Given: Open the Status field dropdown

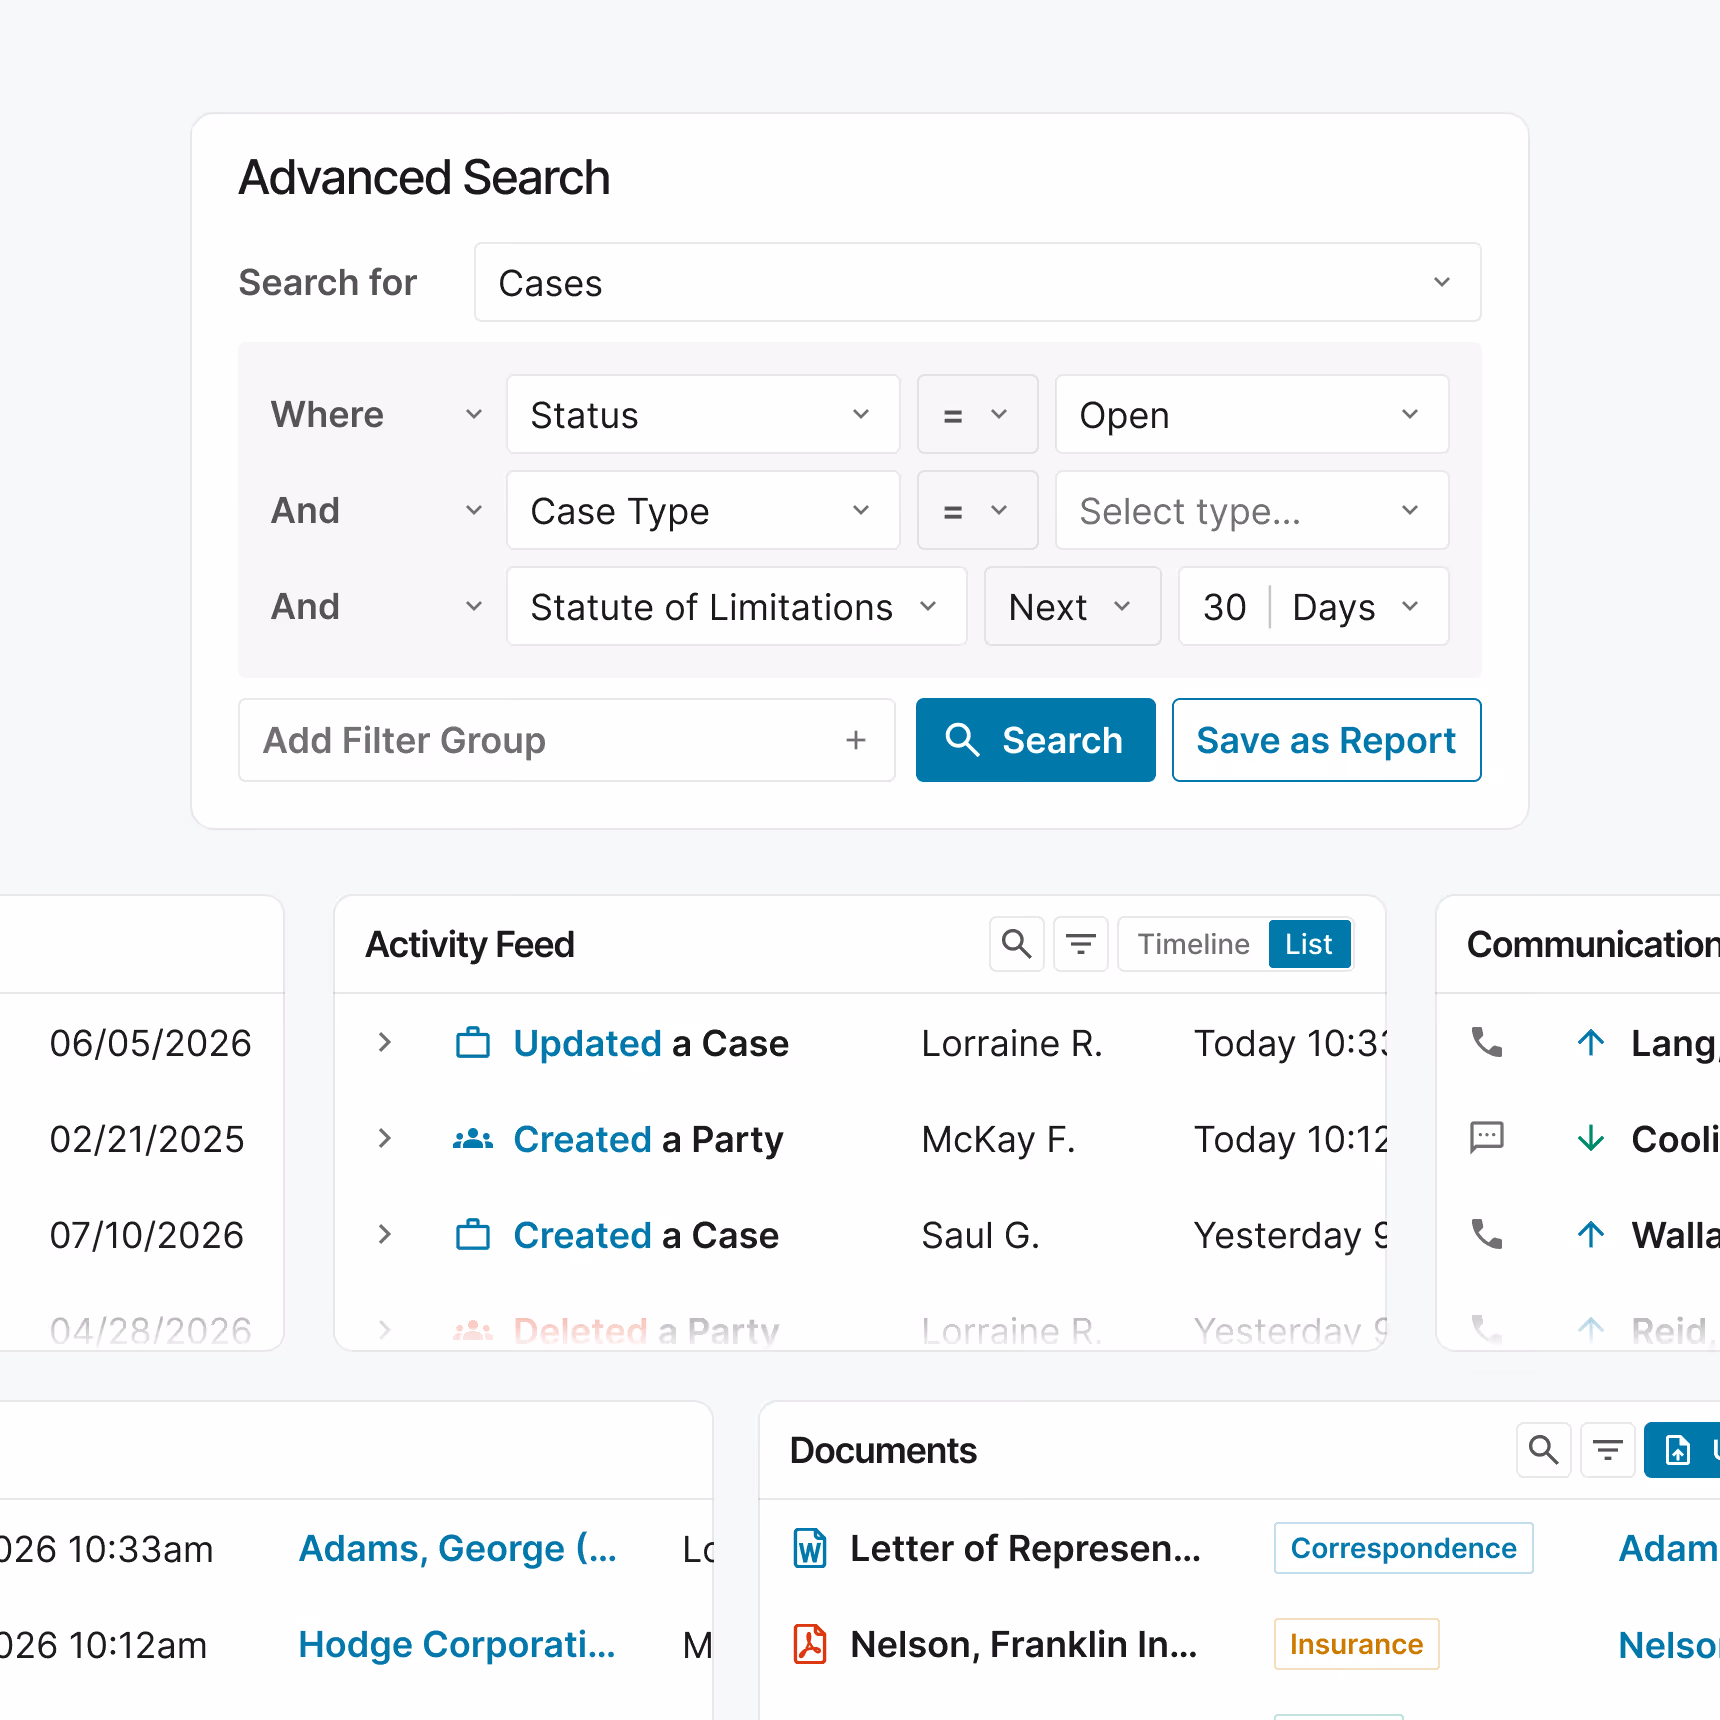Looking at the screenshot, I should point(703,414).
